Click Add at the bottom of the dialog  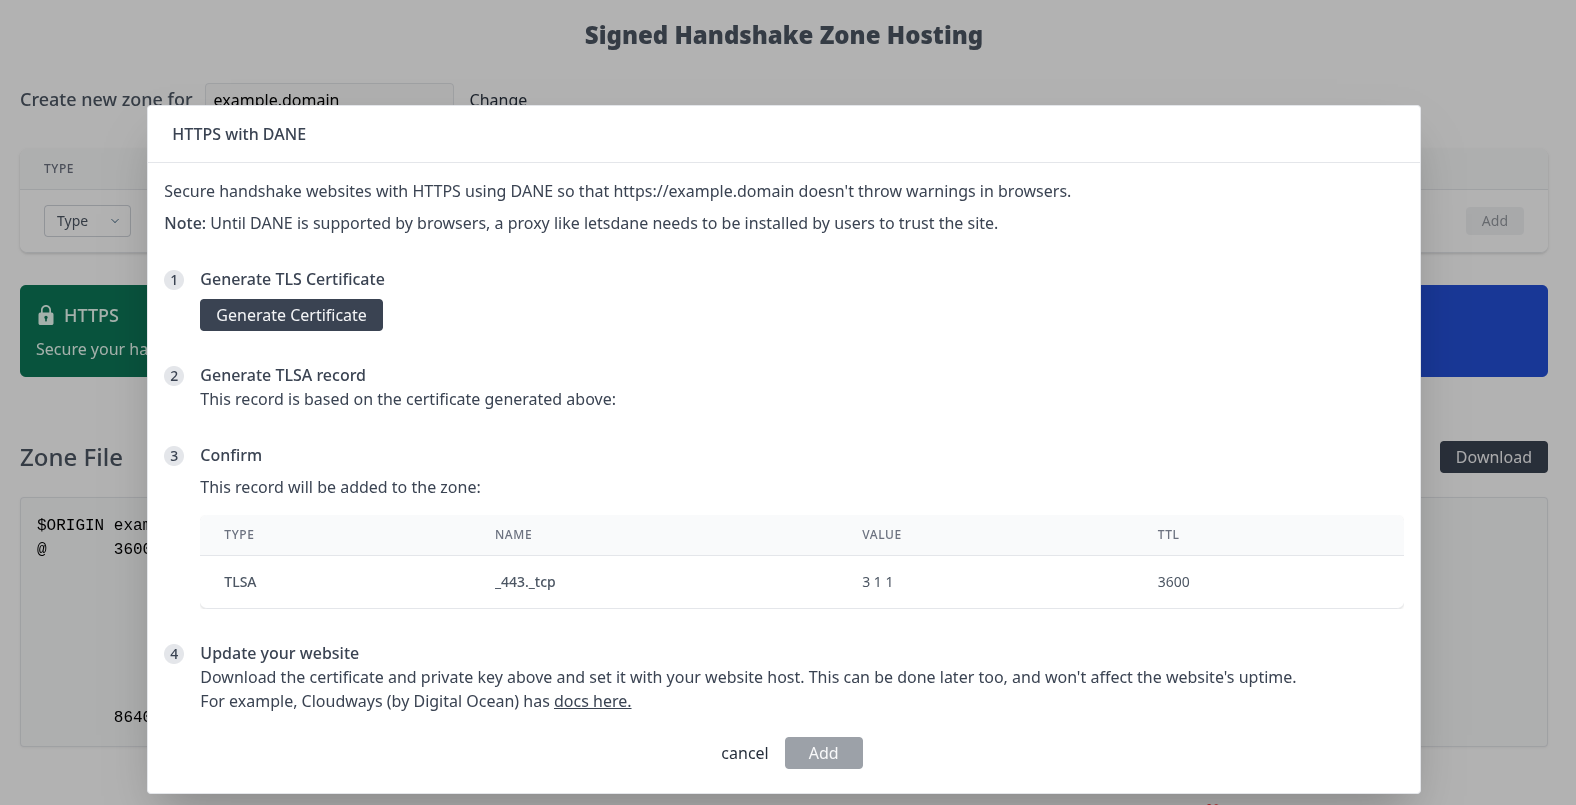(x=823, y=753)
